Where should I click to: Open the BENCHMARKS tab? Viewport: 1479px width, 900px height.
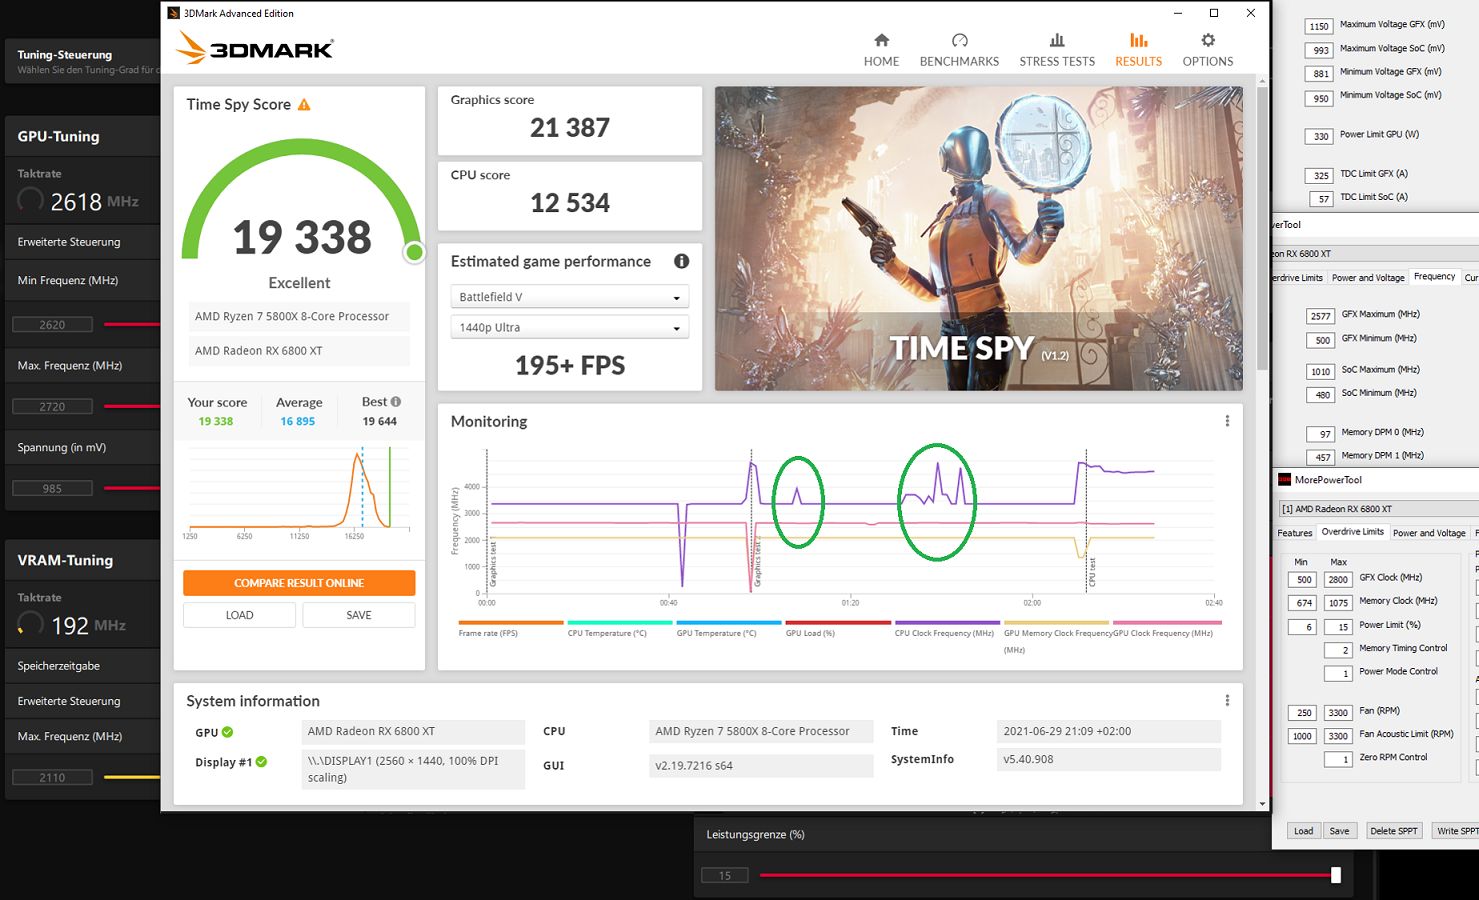pyautogui.click(x=959, y=50)
